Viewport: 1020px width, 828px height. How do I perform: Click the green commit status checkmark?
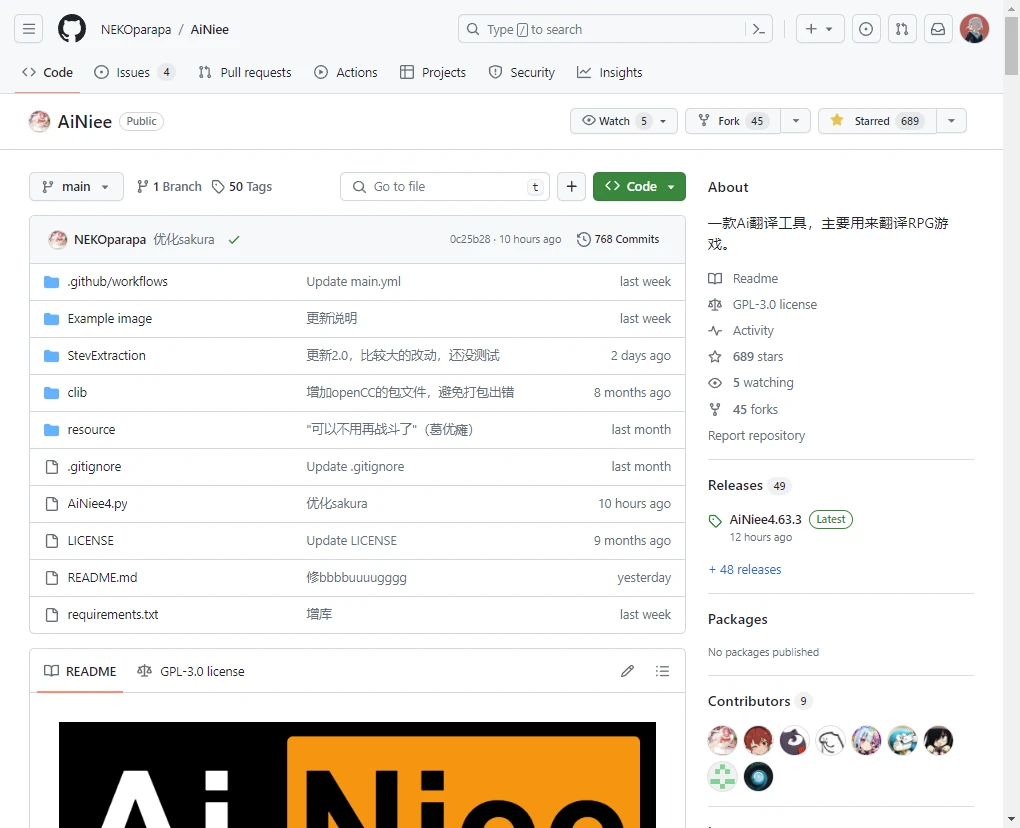tap(234, 239)
